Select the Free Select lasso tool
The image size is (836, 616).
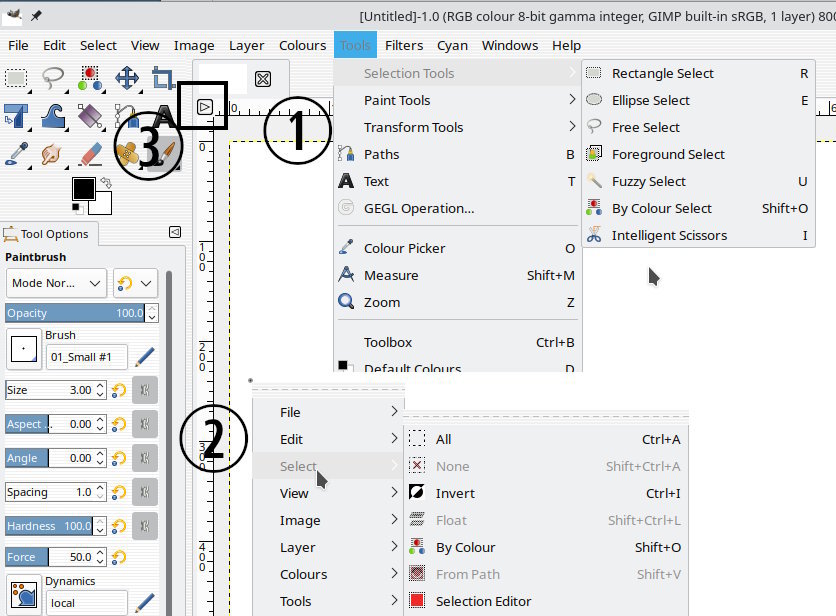pyautogui.click(x=53, y=78)
